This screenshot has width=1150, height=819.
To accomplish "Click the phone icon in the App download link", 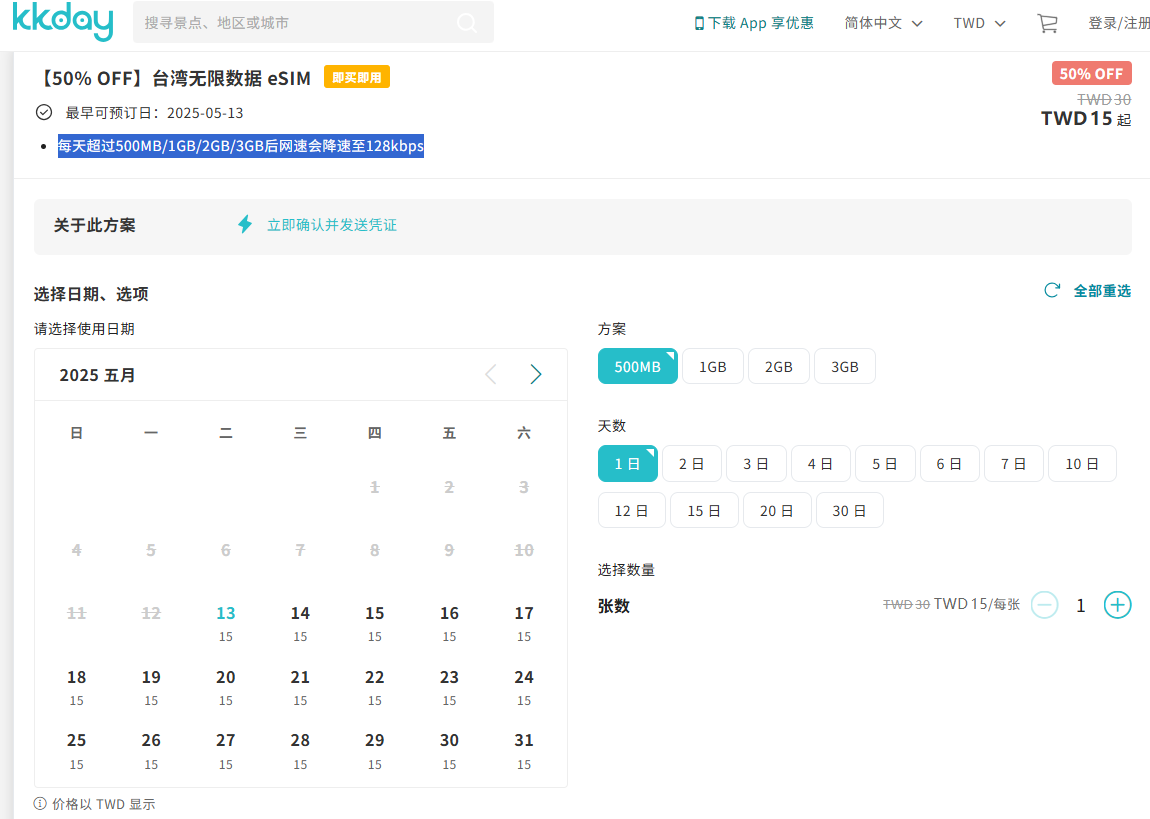I will point(698,22).
